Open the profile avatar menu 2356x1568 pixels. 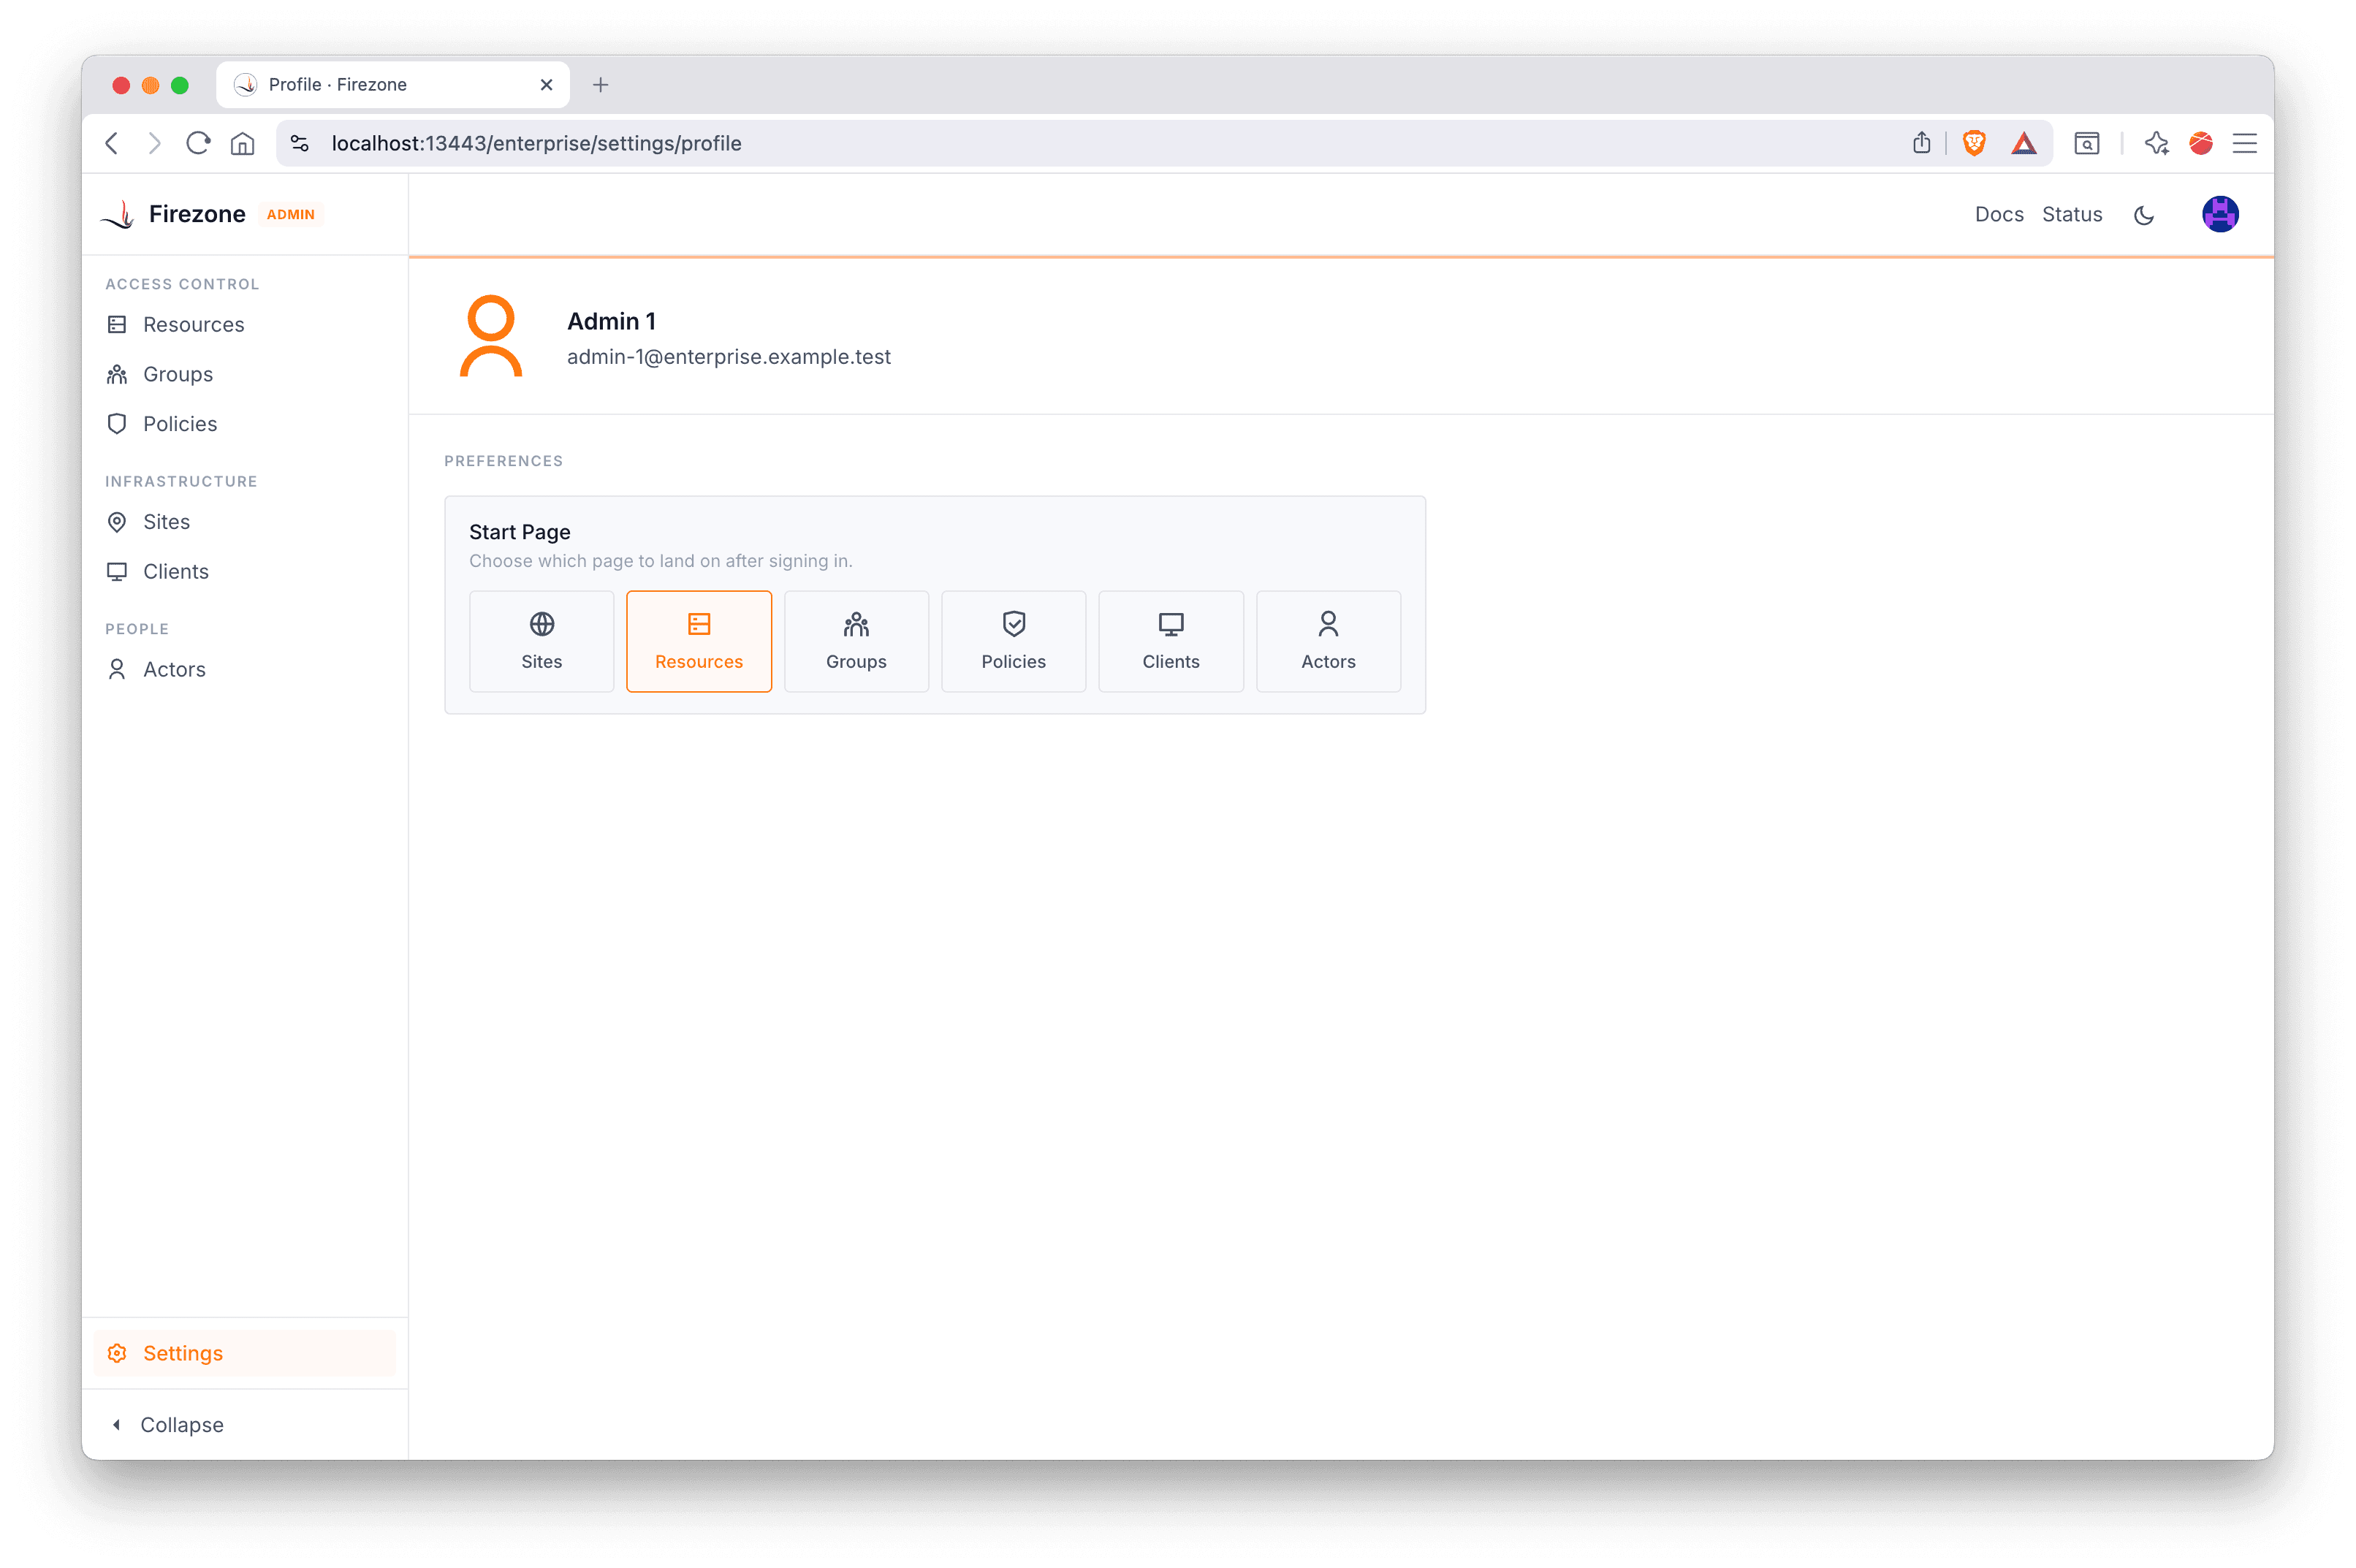[x=2219, y=213]
